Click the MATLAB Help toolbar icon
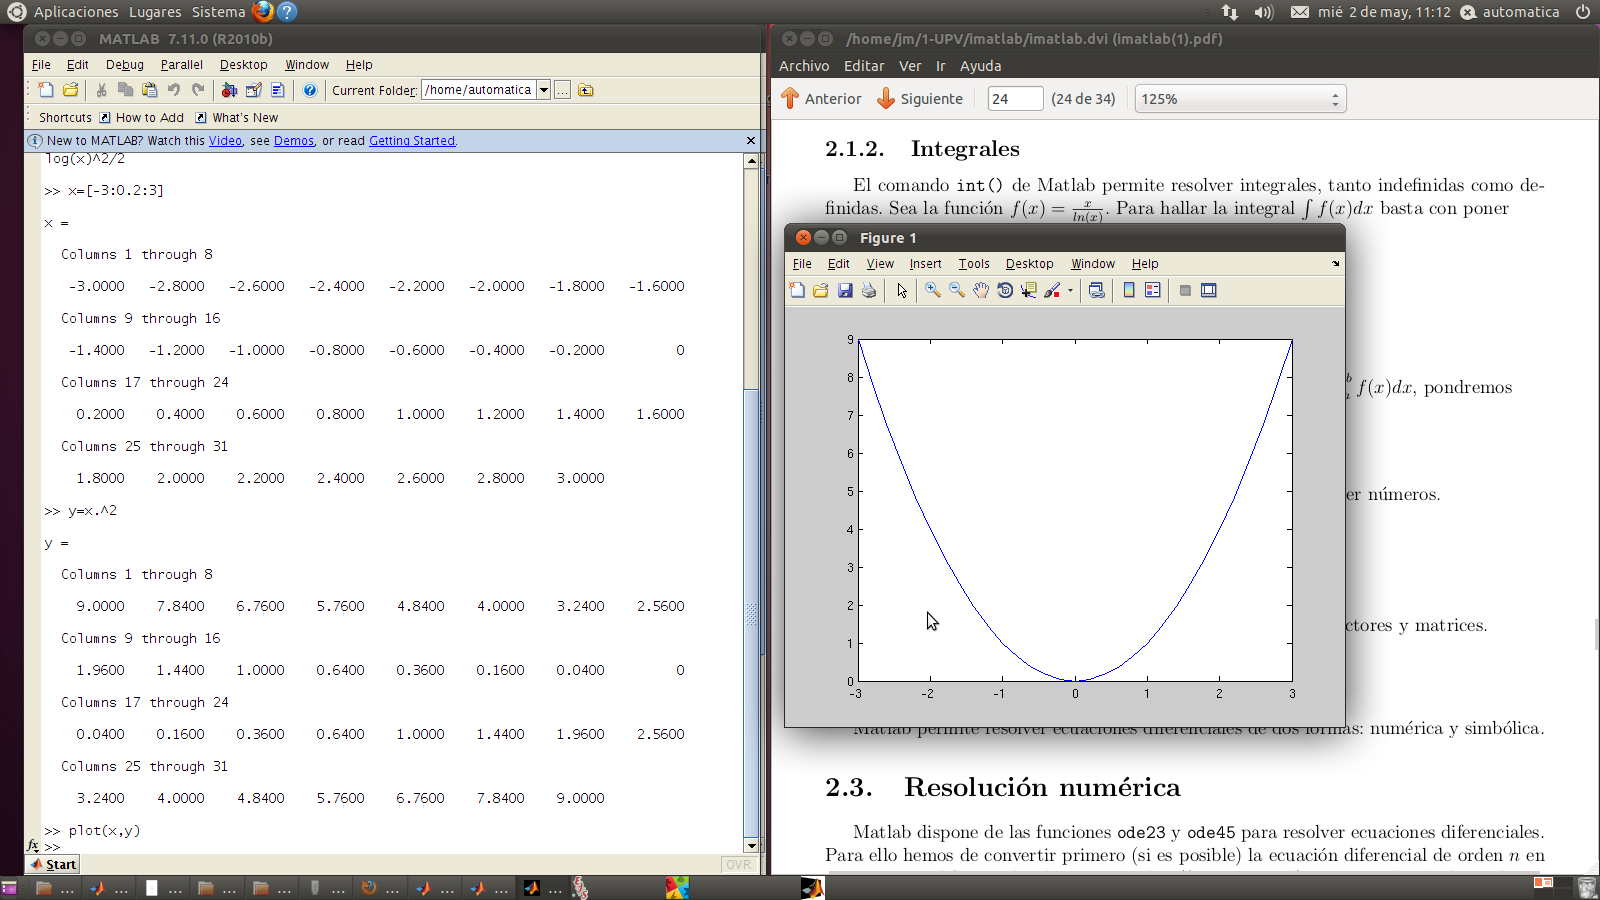 click(310, 90)
